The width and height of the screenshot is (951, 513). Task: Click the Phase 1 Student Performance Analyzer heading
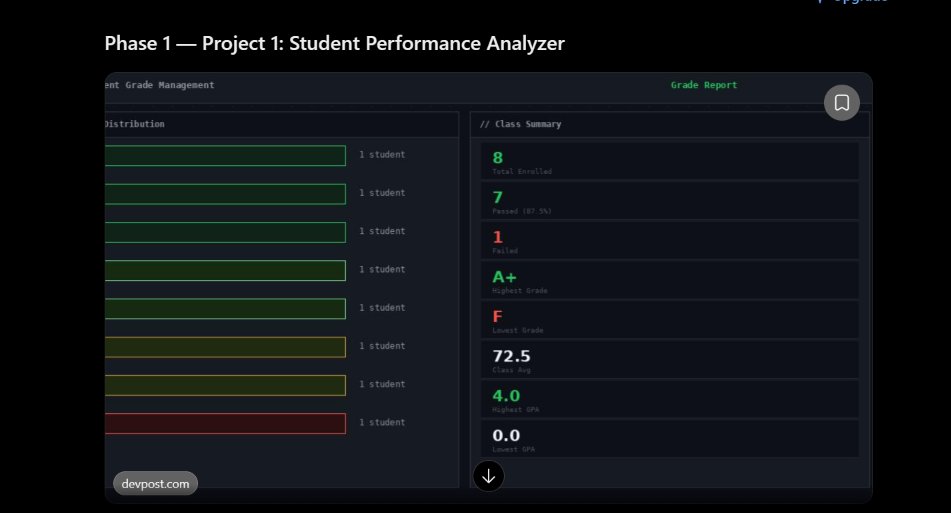click(x=334, y=43)
